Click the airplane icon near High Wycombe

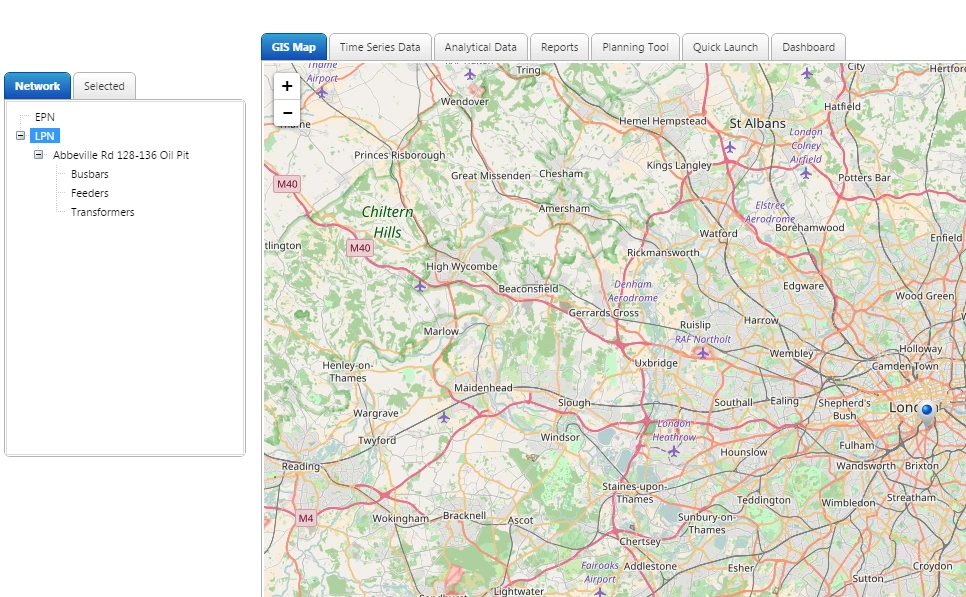[x=420, y=286]
